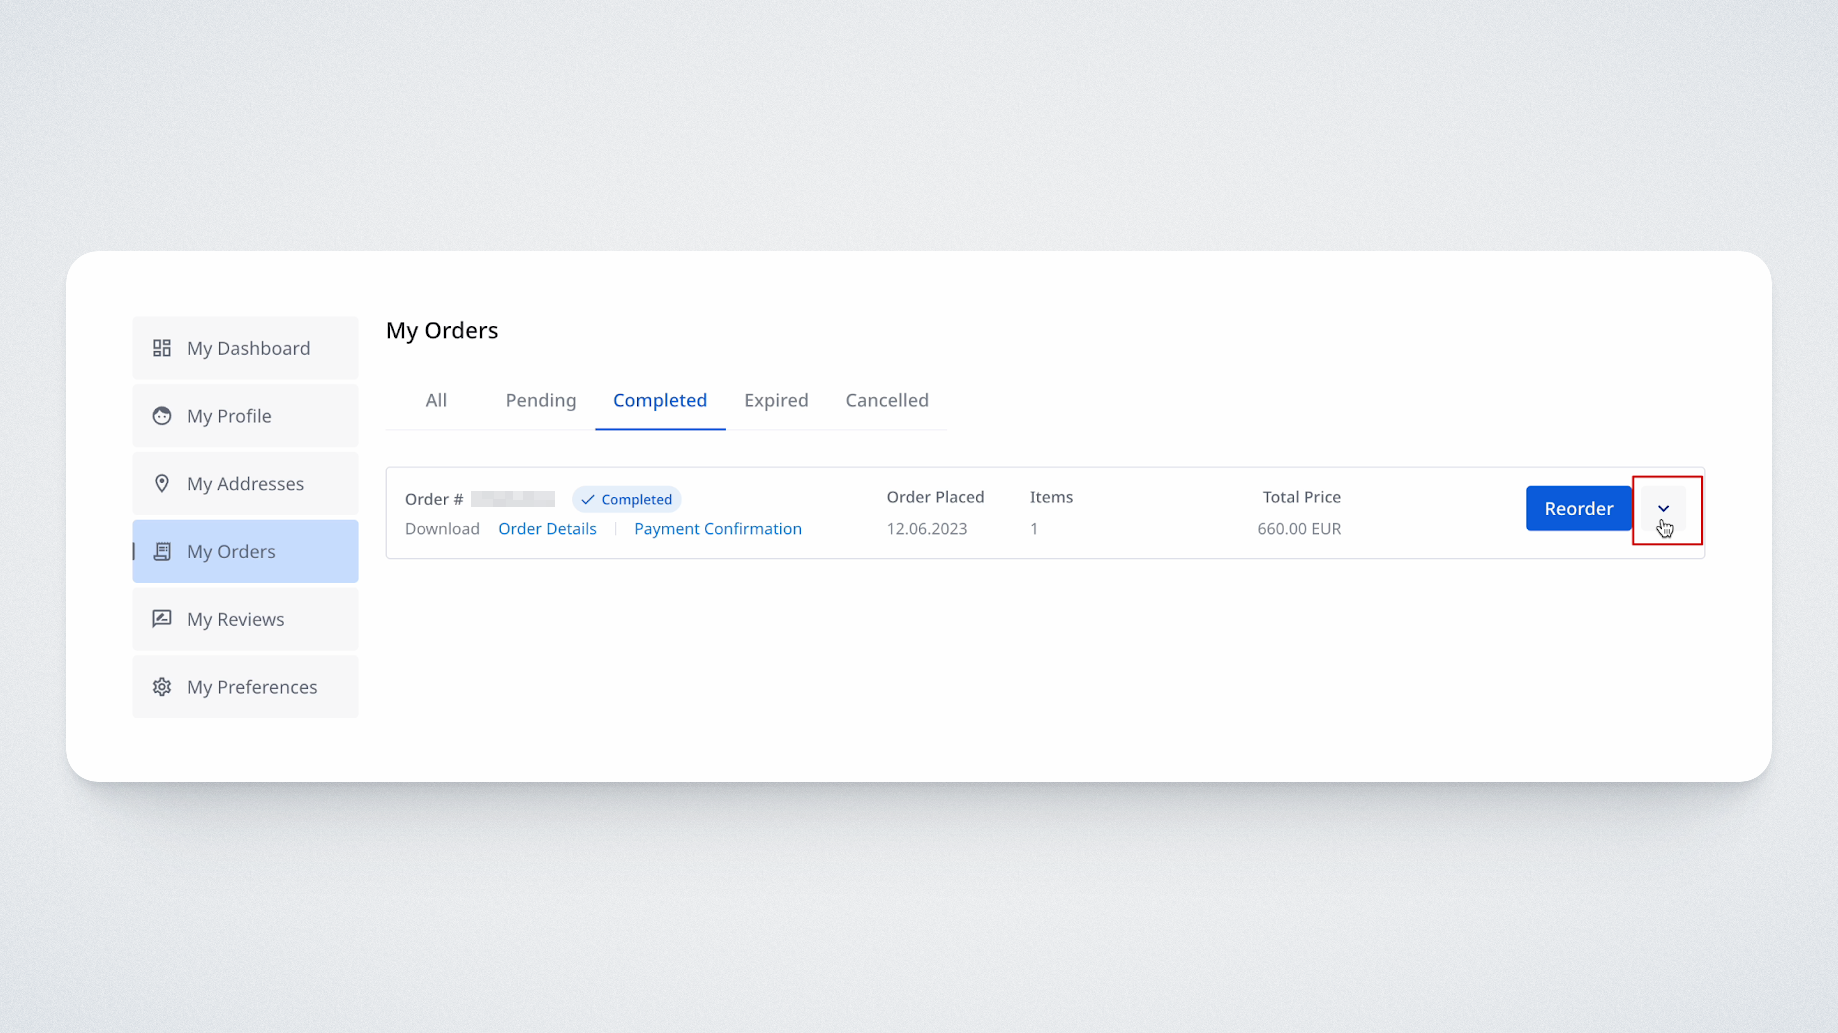Download the Order Details document

547,529
